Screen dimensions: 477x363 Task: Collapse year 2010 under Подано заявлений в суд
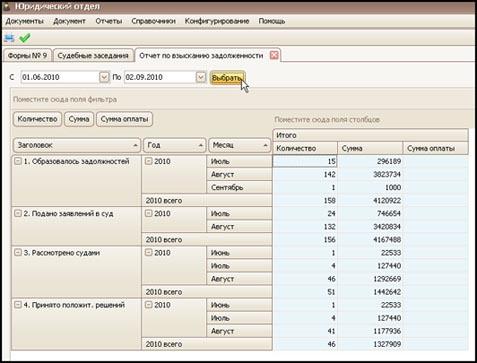[149, 213]
